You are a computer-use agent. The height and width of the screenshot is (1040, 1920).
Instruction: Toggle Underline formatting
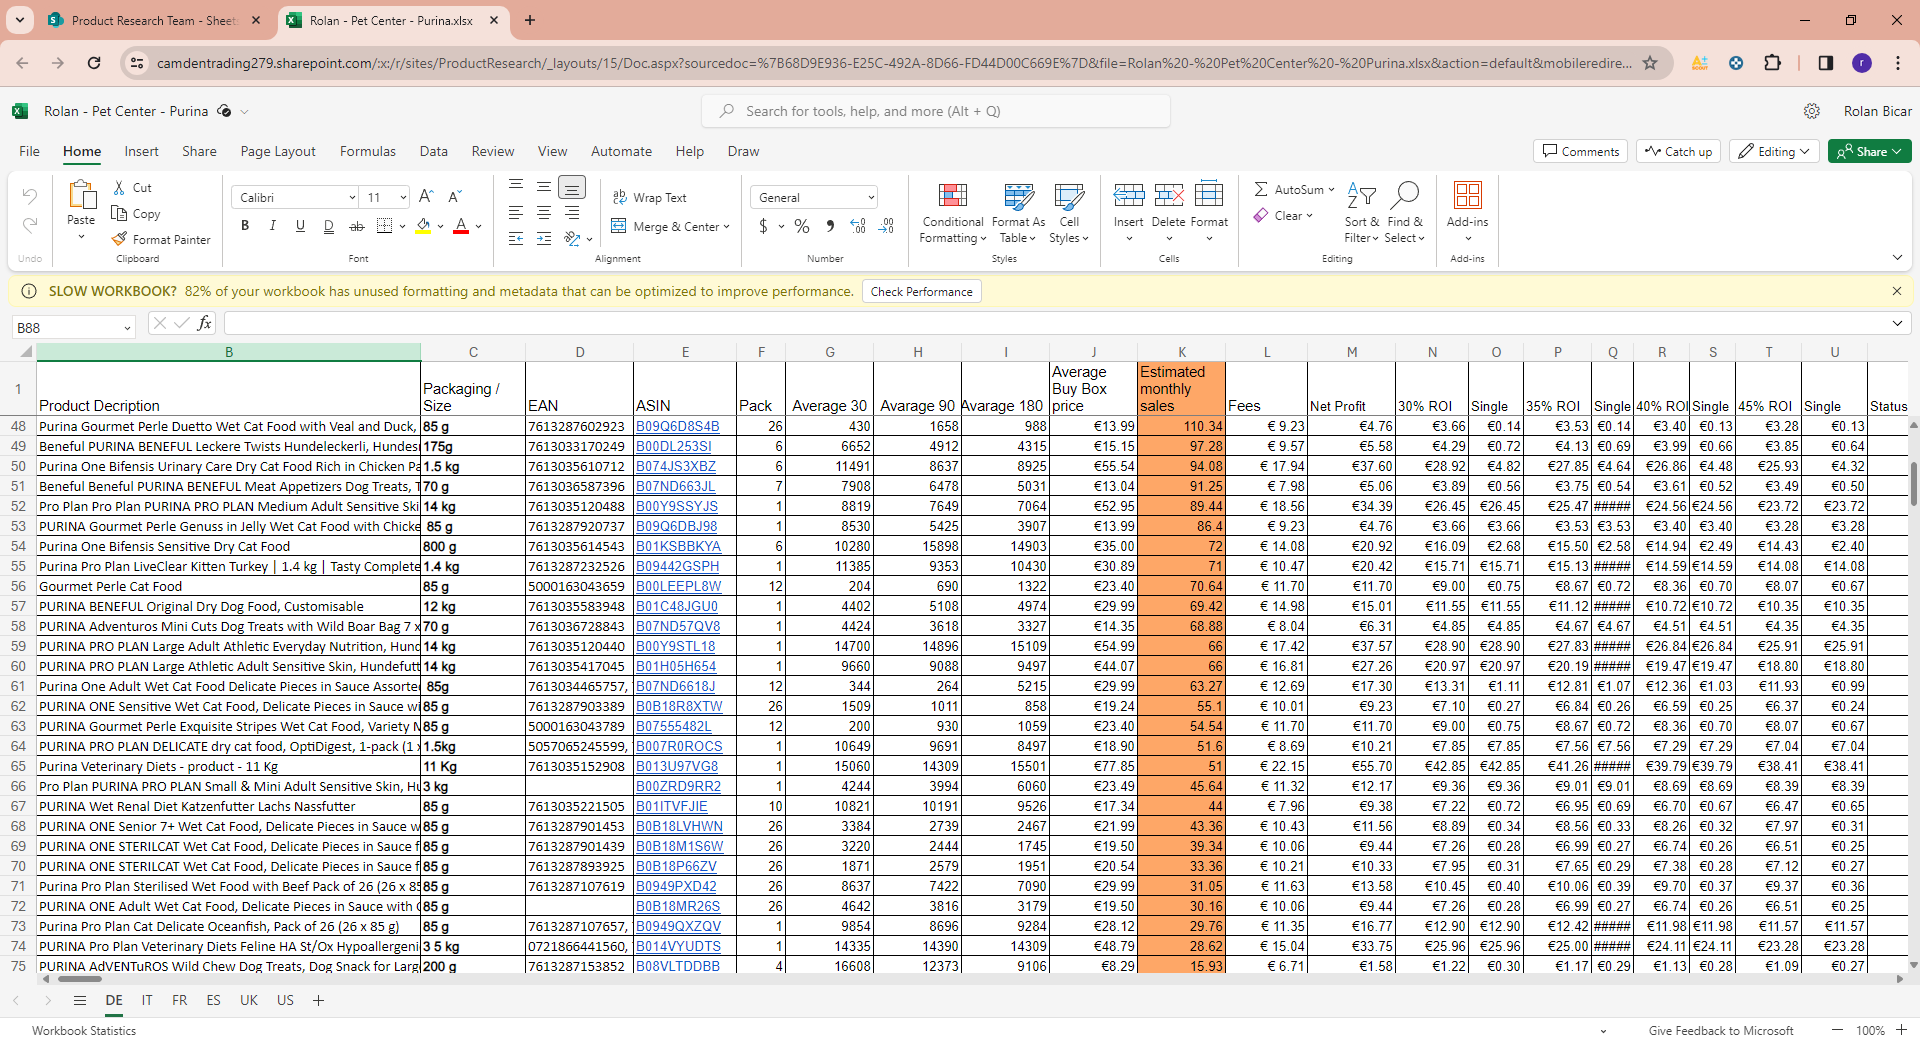point(300,226)
